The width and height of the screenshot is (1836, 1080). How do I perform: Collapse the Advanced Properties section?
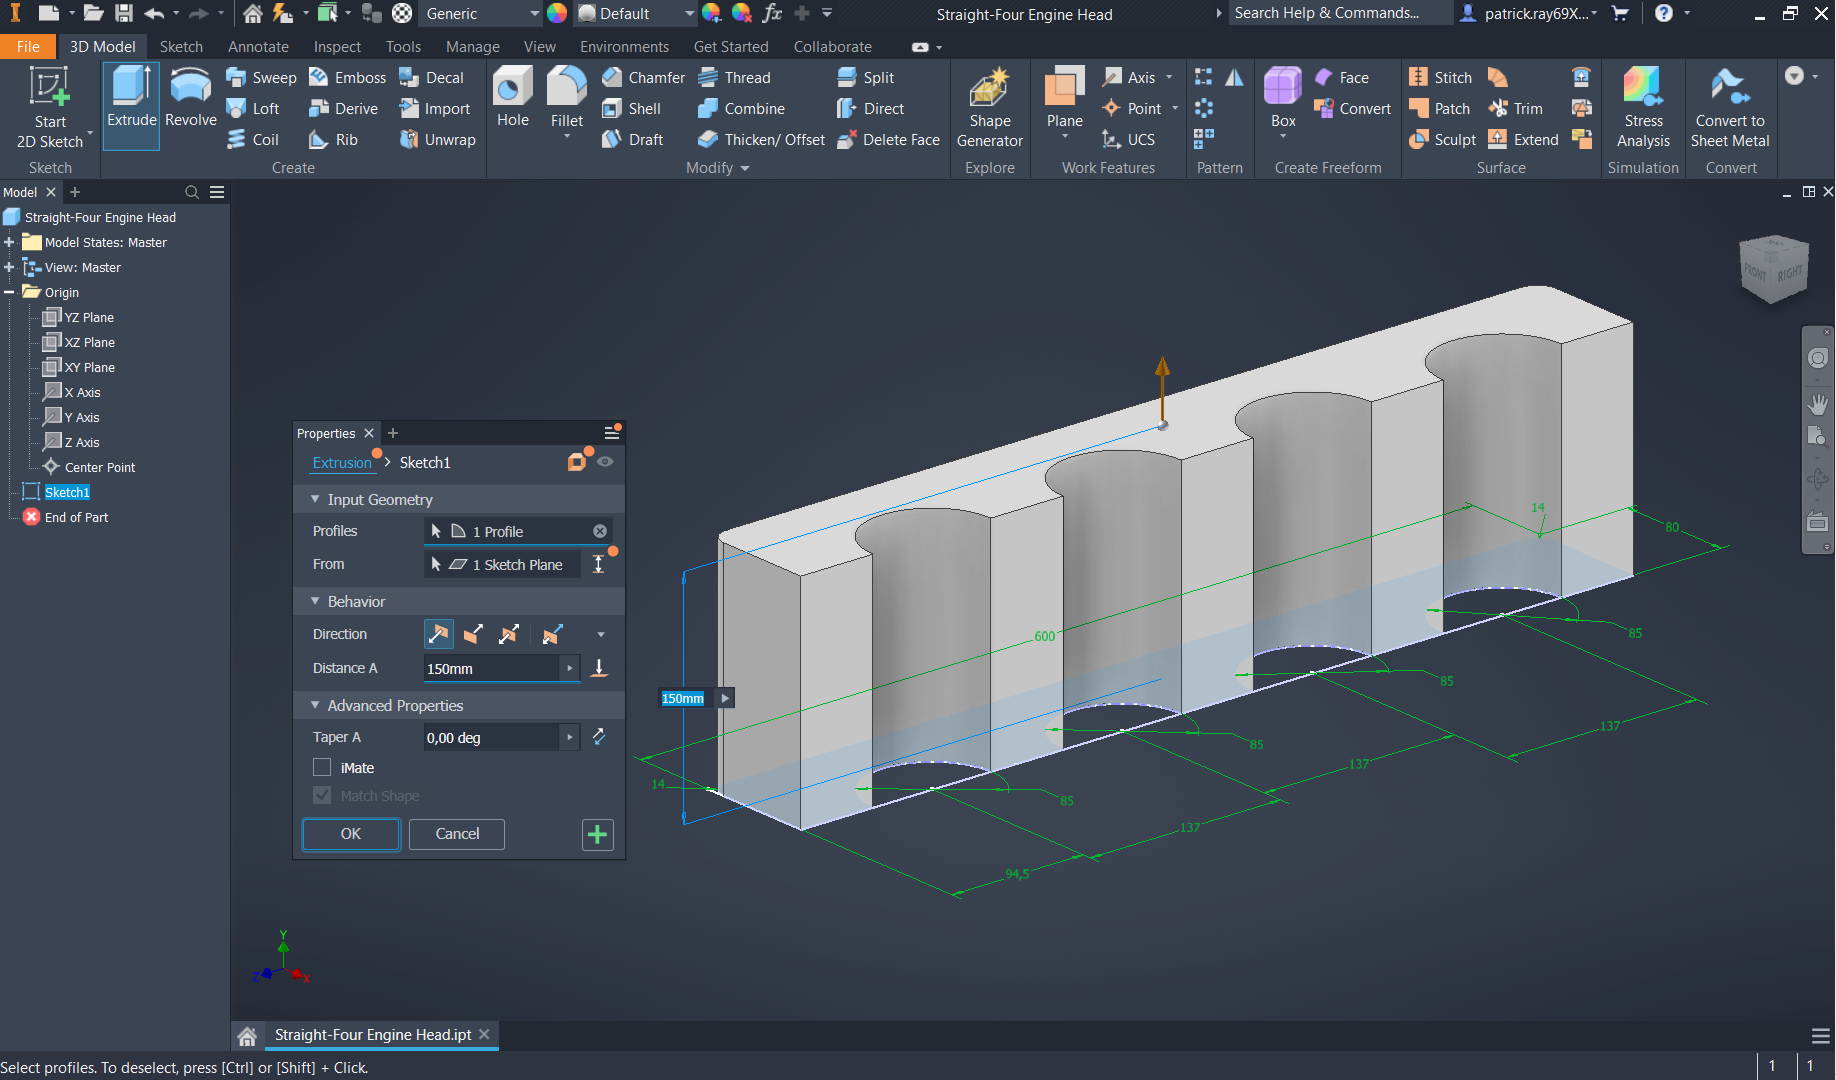(316, 706)
